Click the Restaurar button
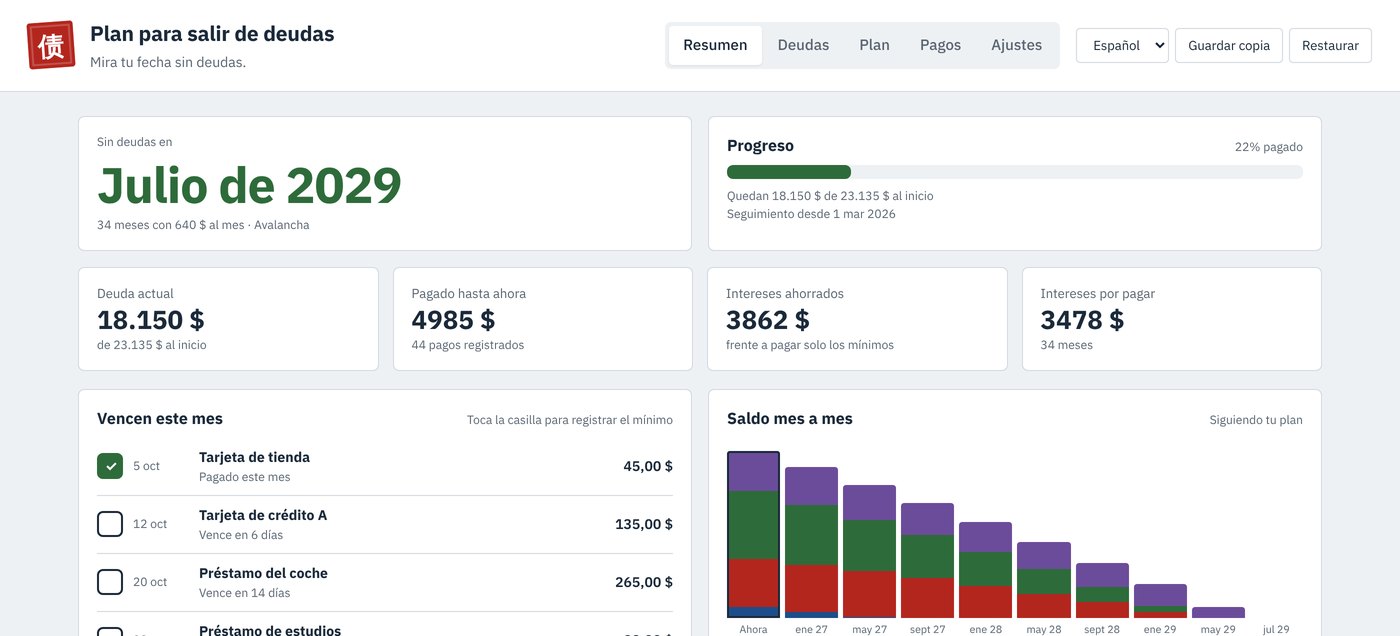 tap(1330, 45)
